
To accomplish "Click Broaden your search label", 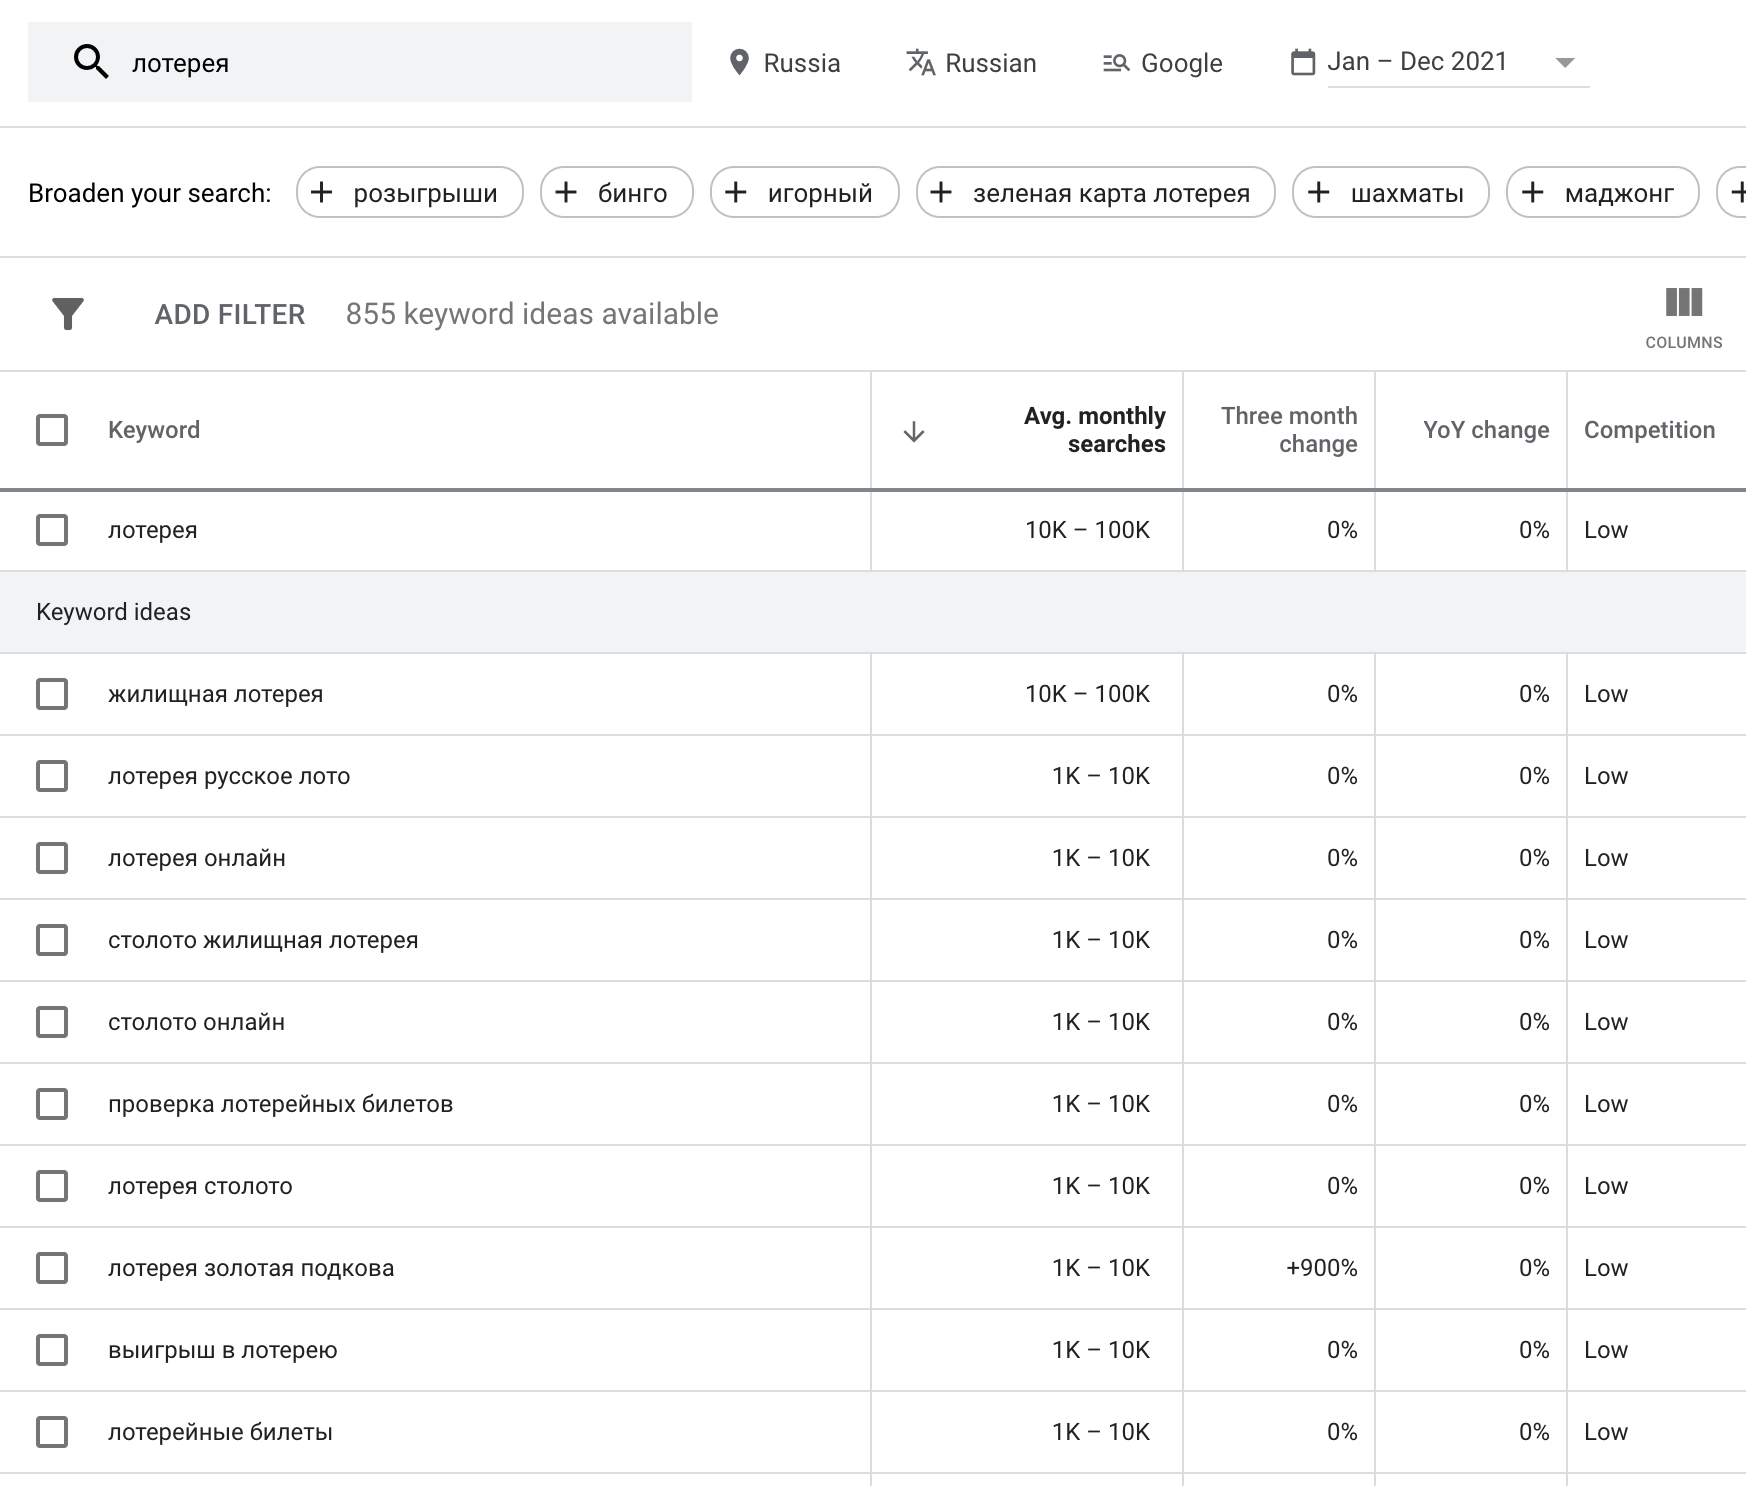I will (150, 193).
